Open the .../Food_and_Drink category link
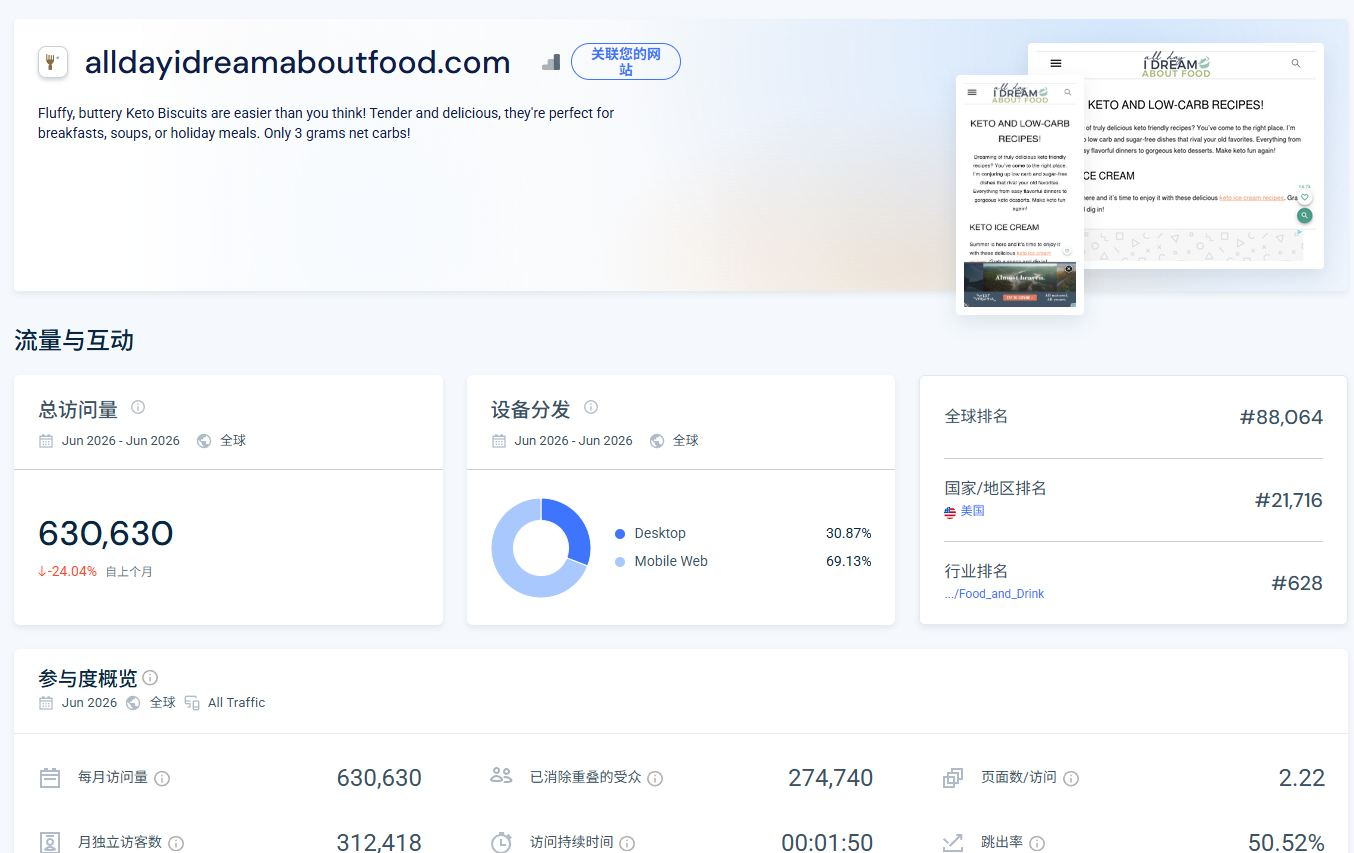The height and width of the screenshot is (853, 1354). pos(994,594)
